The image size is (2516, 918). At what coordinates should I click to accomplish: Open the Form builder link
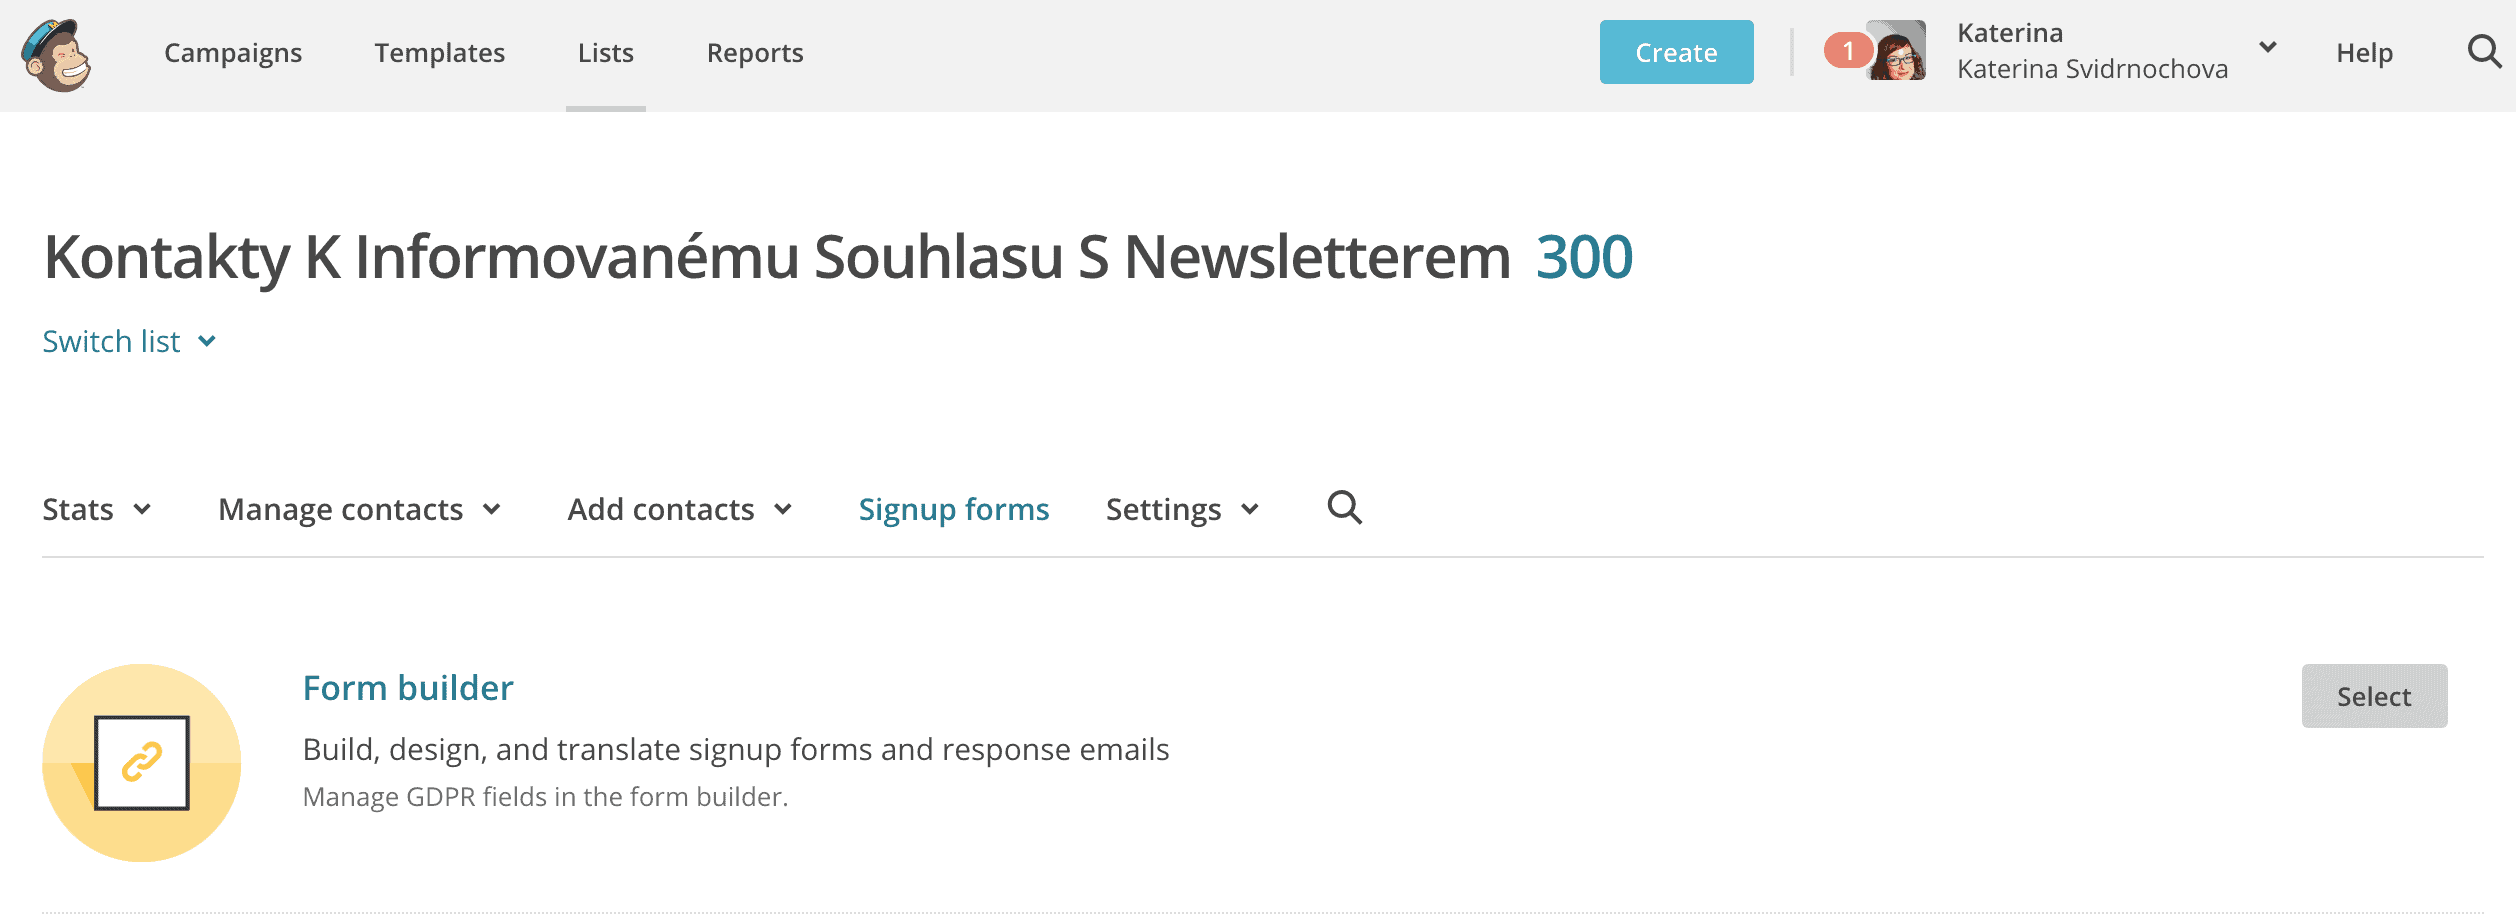pos(408,688)
